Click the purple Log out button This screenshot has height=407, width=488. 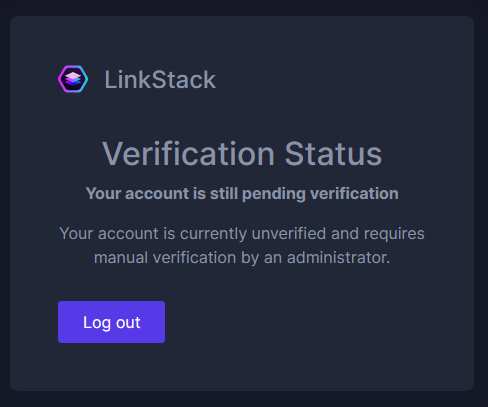111,322
